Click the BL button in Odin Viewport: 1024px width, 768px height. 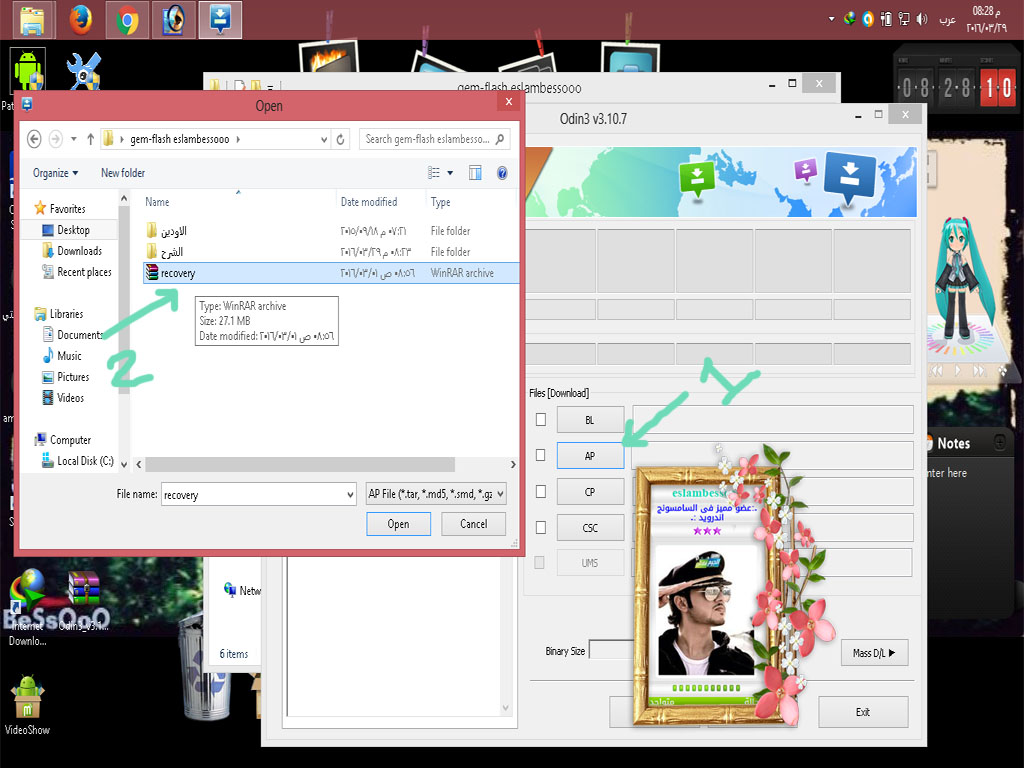(590, 420)
